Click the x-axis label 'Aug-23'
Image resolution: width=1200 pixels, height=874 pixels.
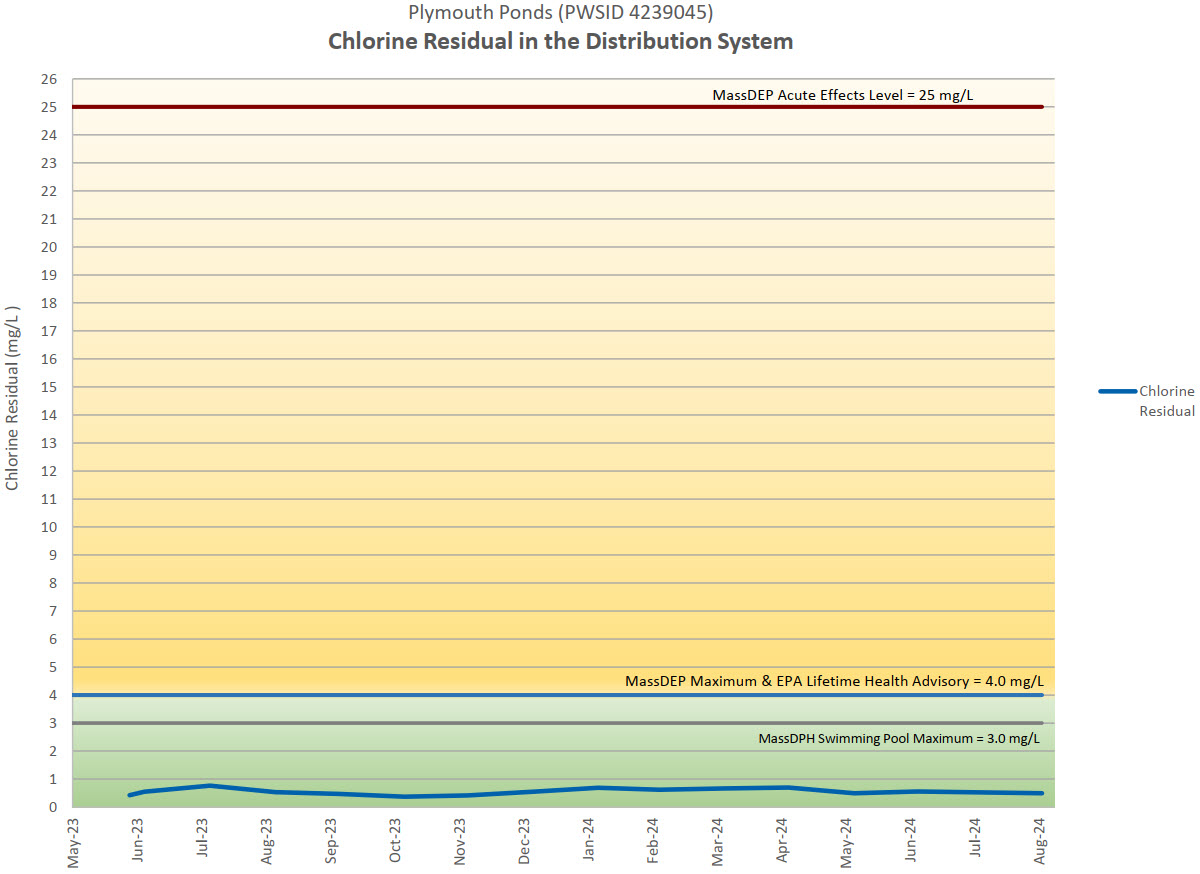coord(267,840)
